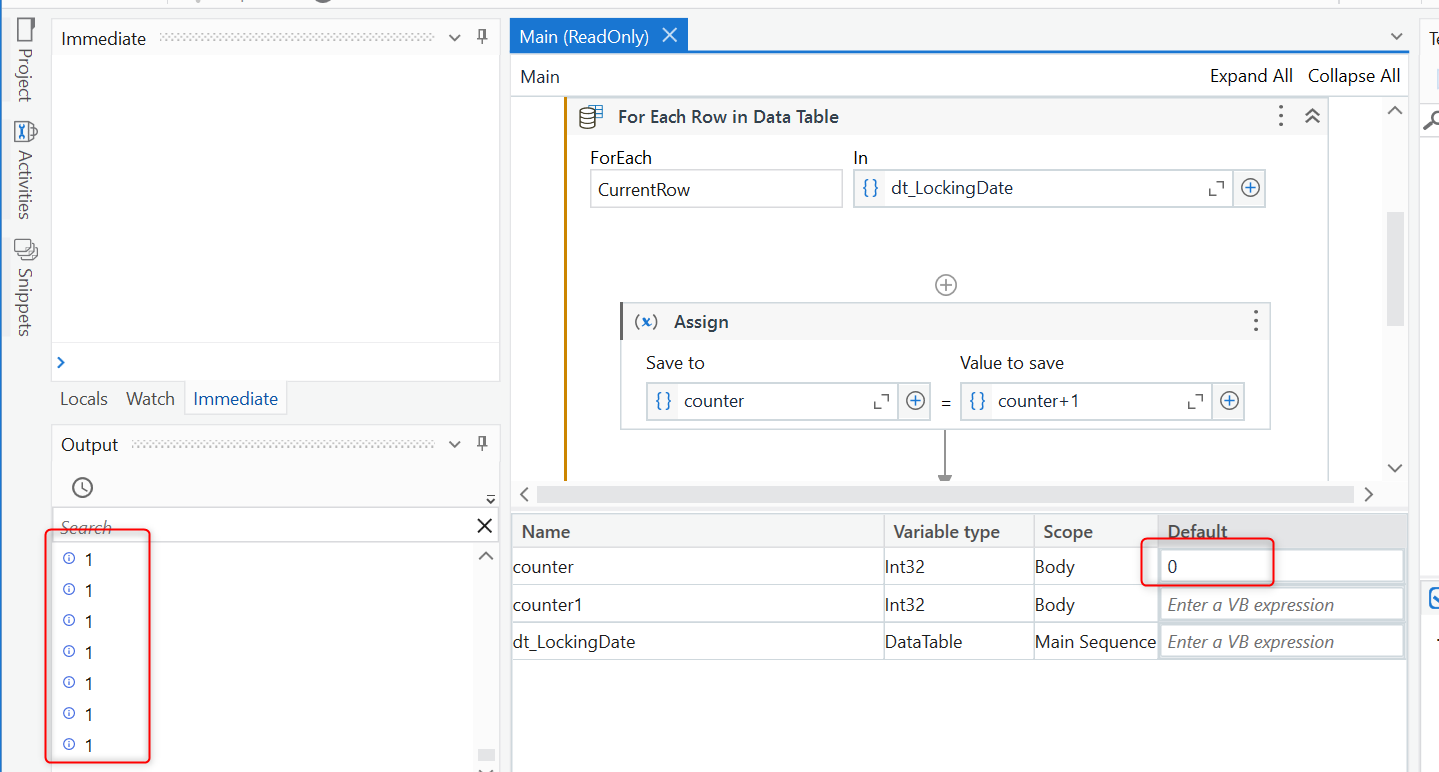
Task: Click dt_LockingDate default value field
Action: pos(1282,642)
